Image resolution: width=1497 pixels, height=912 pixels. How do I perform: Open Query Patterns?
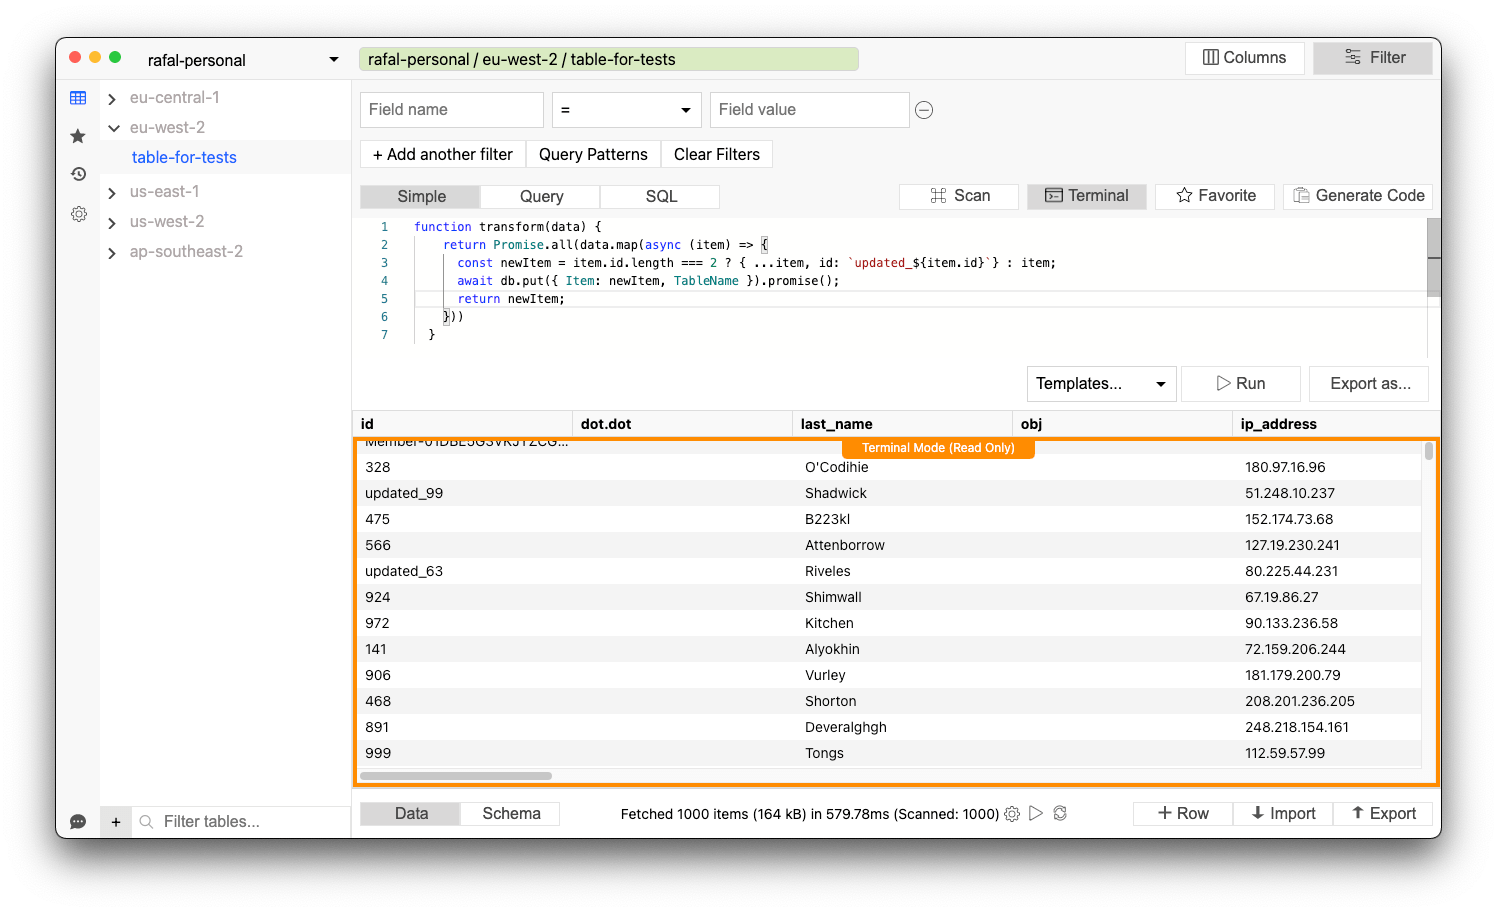pyautogui.click(x=593, y=154)
